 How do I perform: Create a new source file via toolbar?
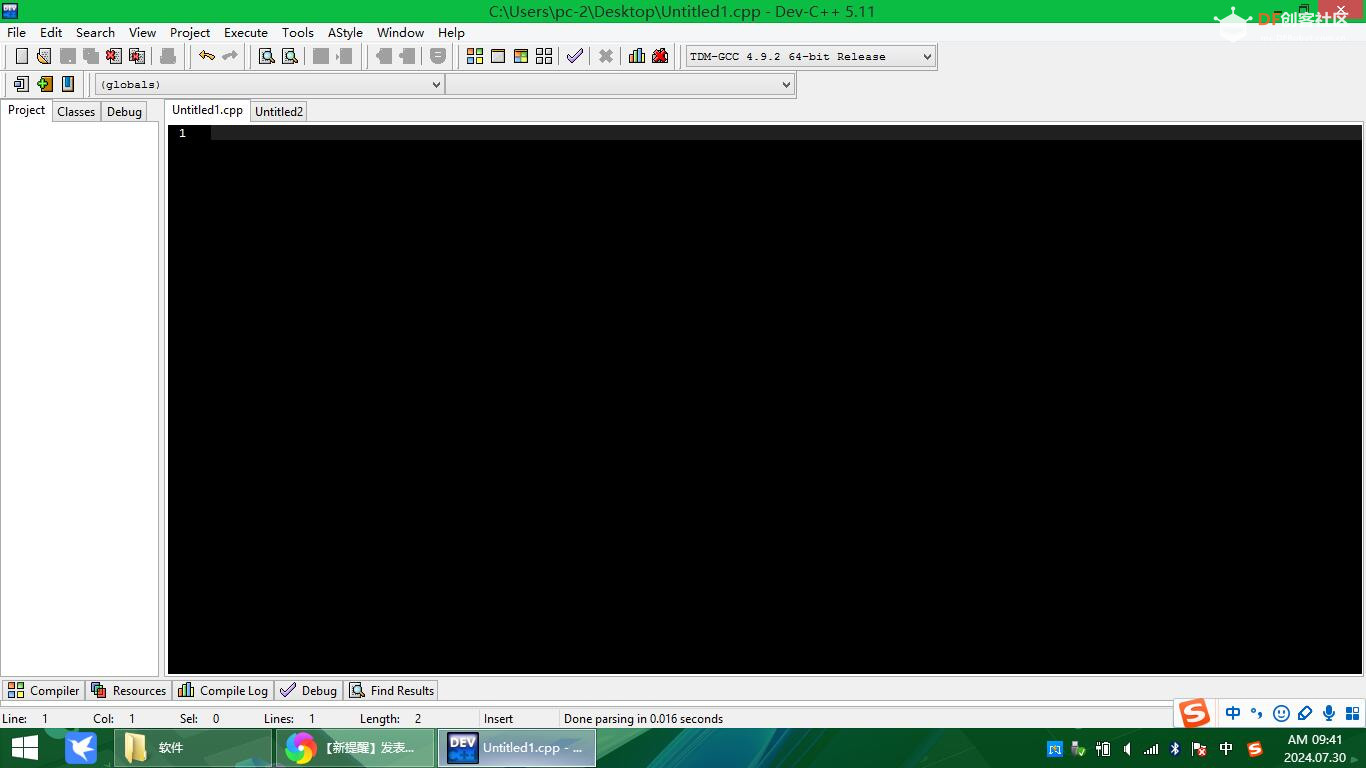(x=21, y=56)
